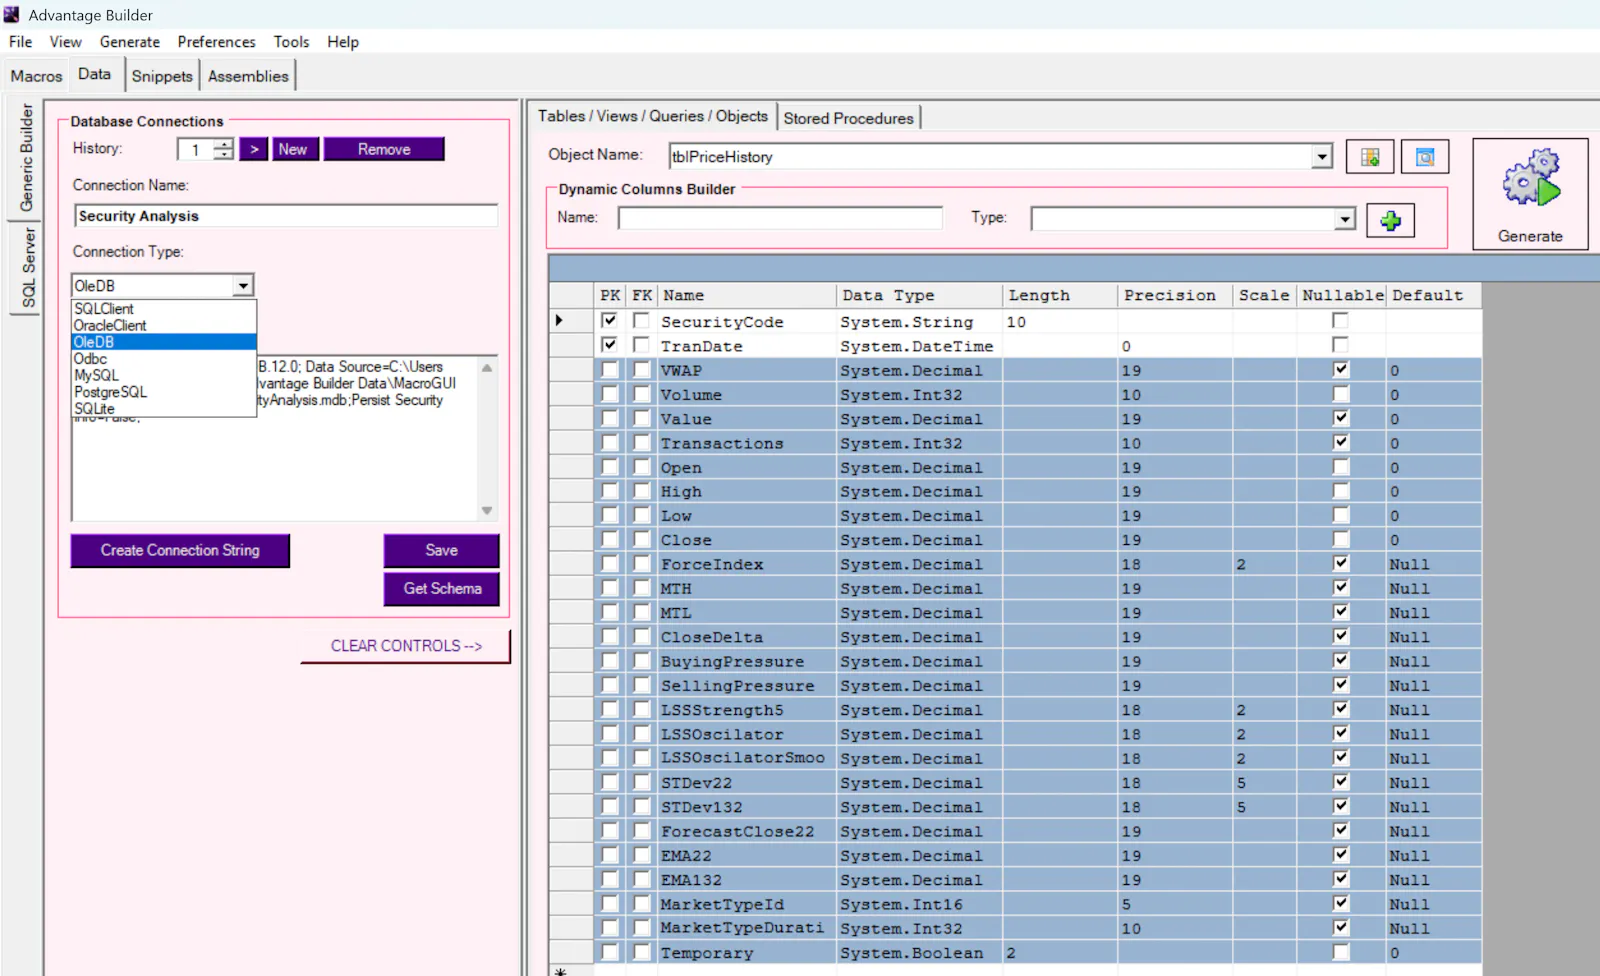The height and width of the screenshot is (976, 1600).
Task: Choose SQLite from connection type list
Action: (164, 408)
